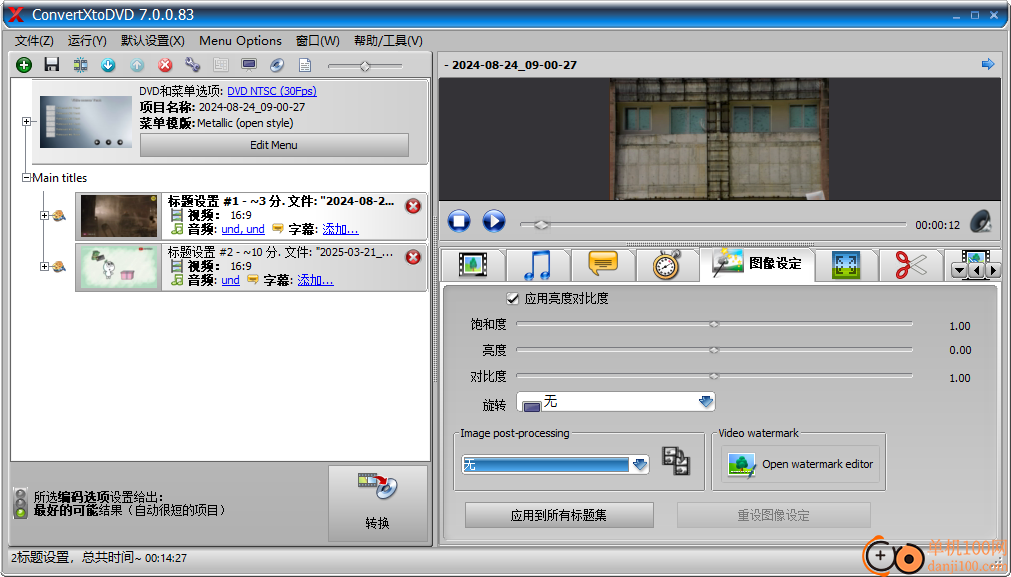Open the 窗口(W) menu

(x=318, y=41)
